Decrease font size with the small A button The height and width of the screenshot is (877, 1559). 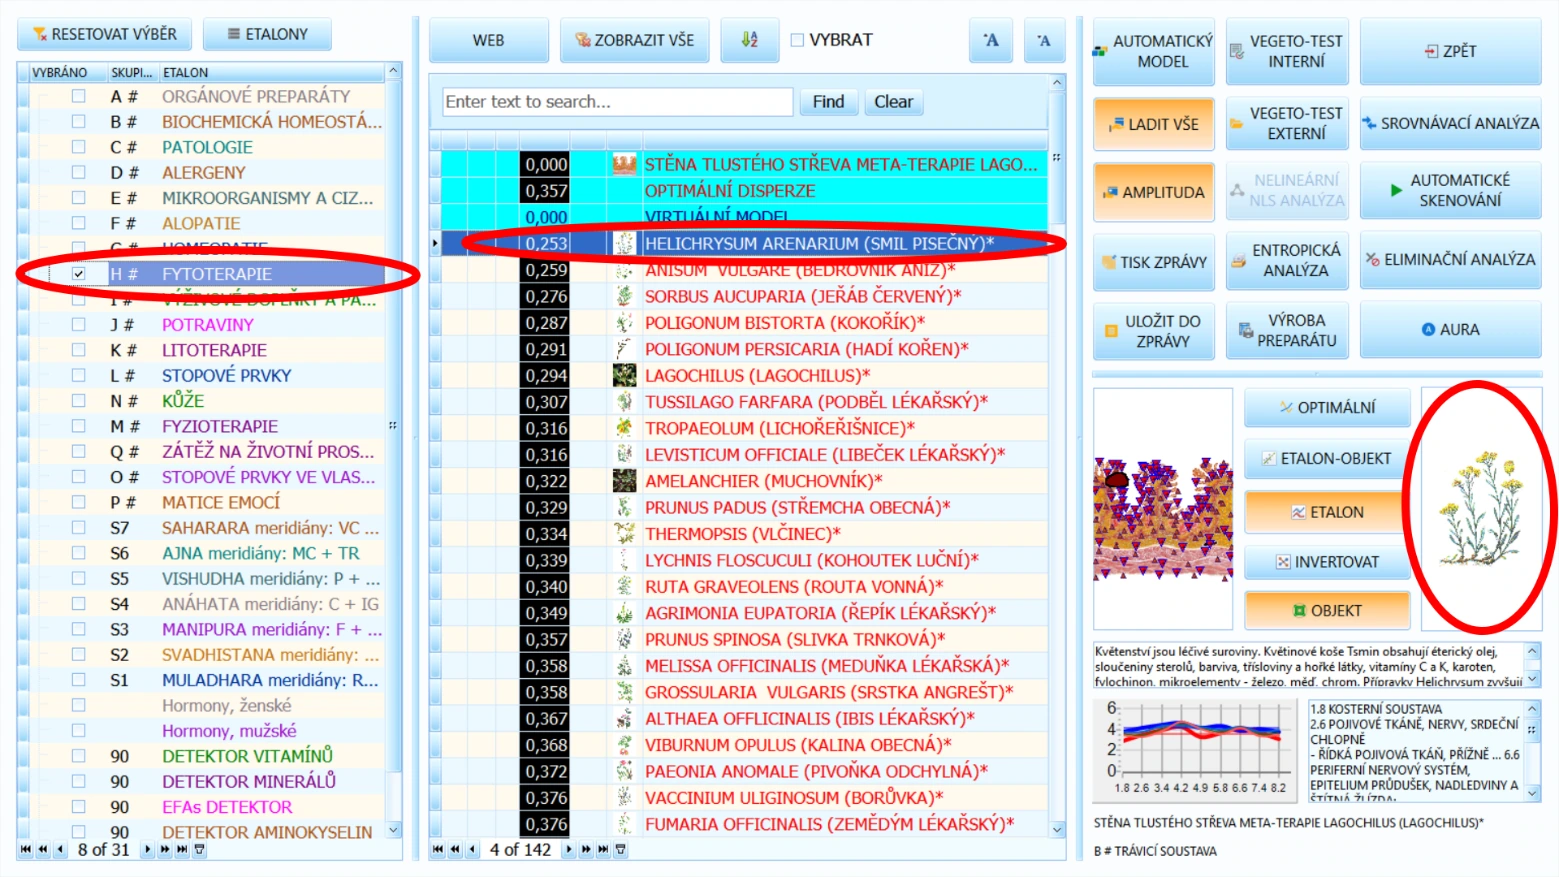tap(1044, 40)
